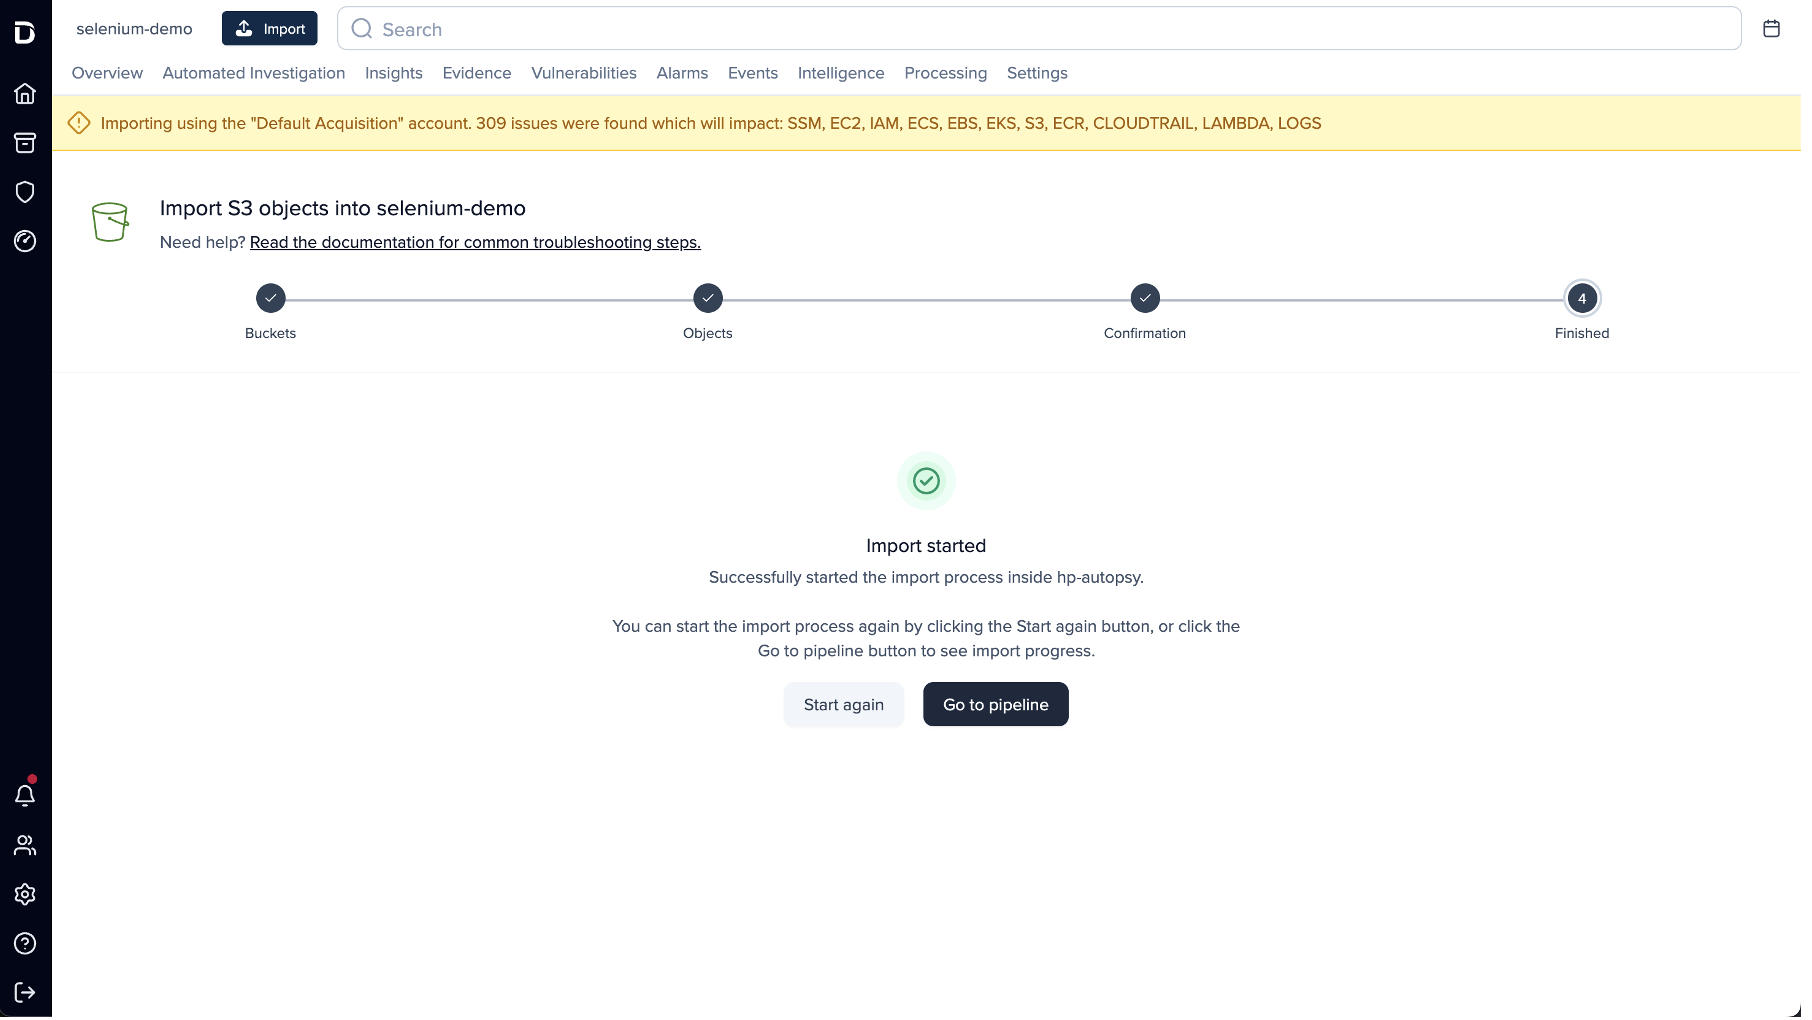This screenshot has width=1812, height=1020.
Task: Dismiss the Default Acquisition warning banner
Action: click(80, 123)
